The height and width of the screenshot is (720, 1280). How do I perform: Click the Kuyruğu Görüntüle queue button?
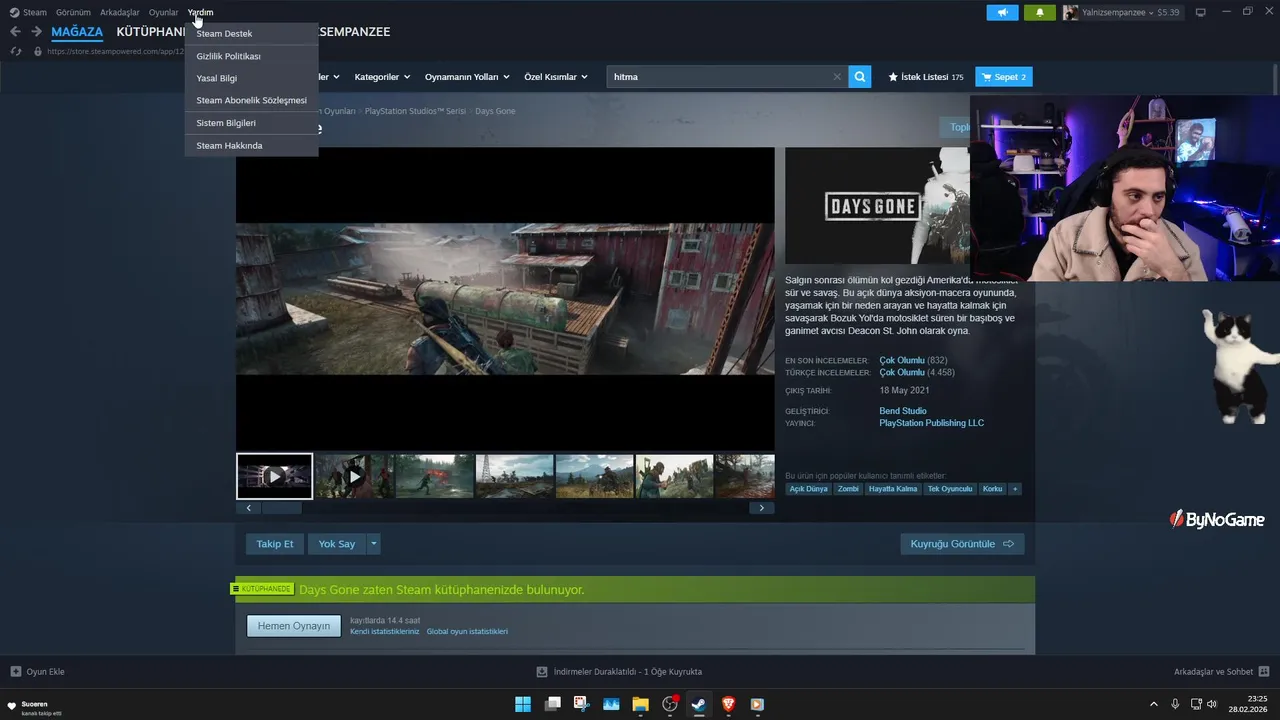[962, 544]
